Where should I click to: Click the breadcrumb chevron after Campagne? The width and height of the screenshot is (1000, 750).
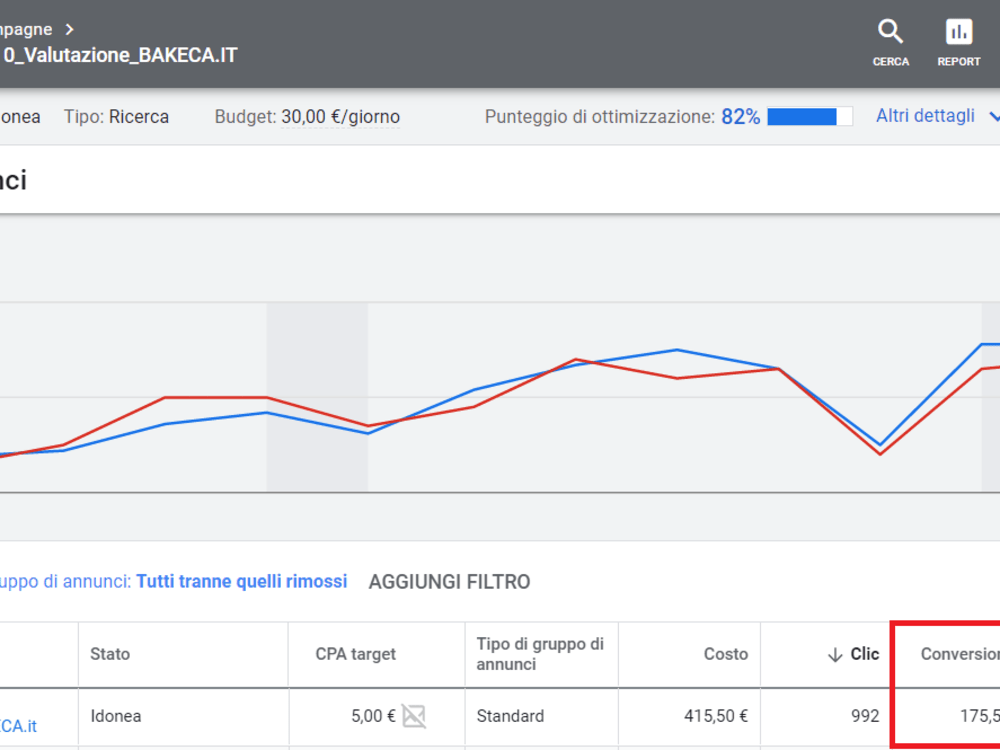click(70, 29)
